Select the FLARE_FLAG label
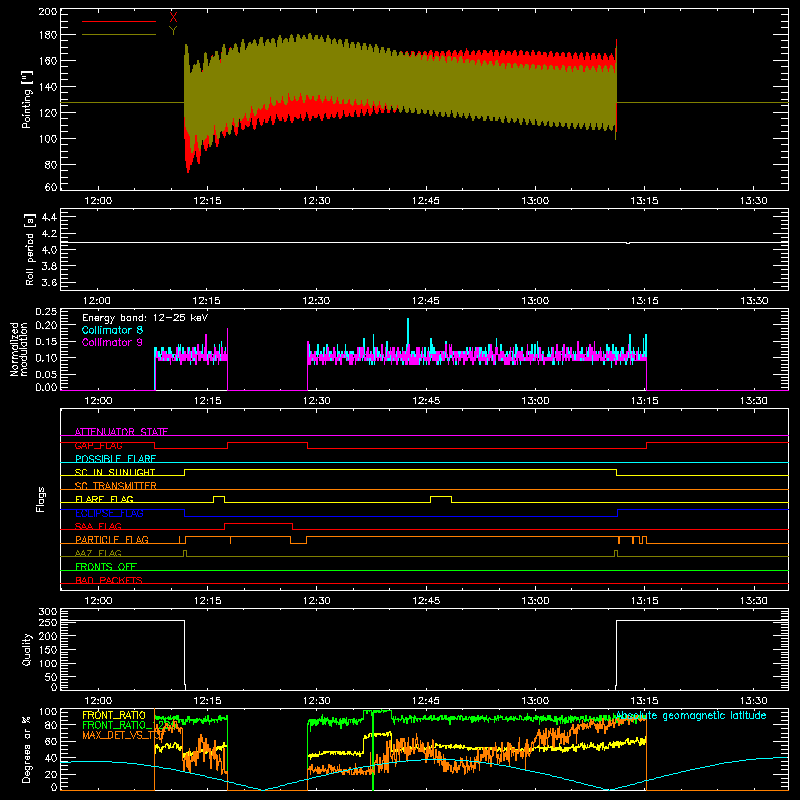 pyautogui.click(x=104, y=499)
